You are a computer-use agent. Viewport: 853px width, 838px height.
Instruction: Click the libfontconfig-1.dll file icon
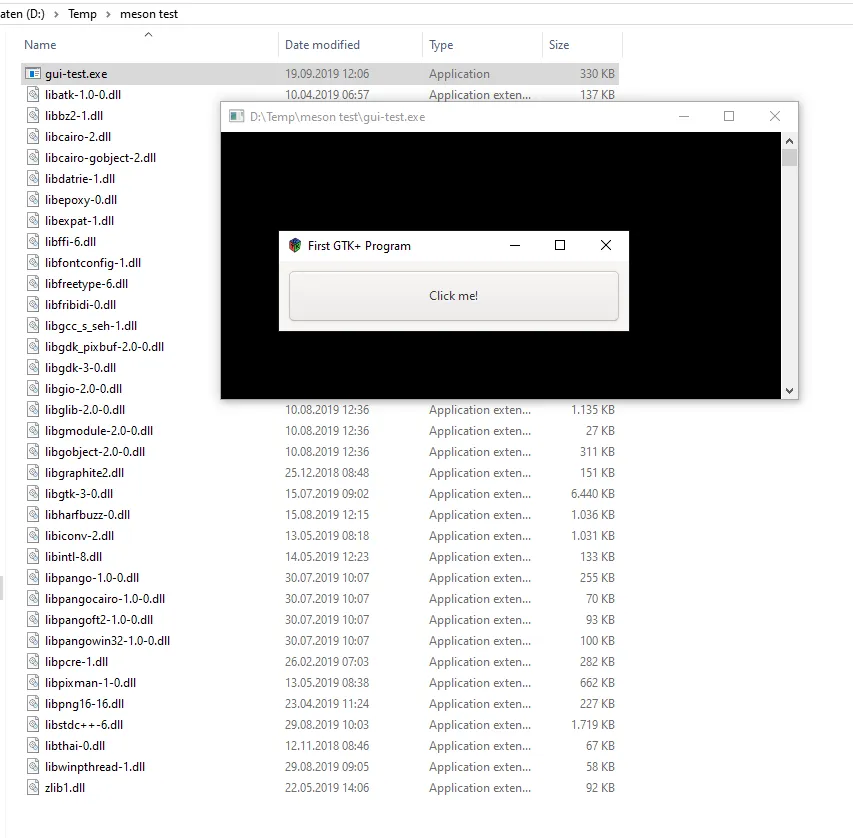[33, 263]
